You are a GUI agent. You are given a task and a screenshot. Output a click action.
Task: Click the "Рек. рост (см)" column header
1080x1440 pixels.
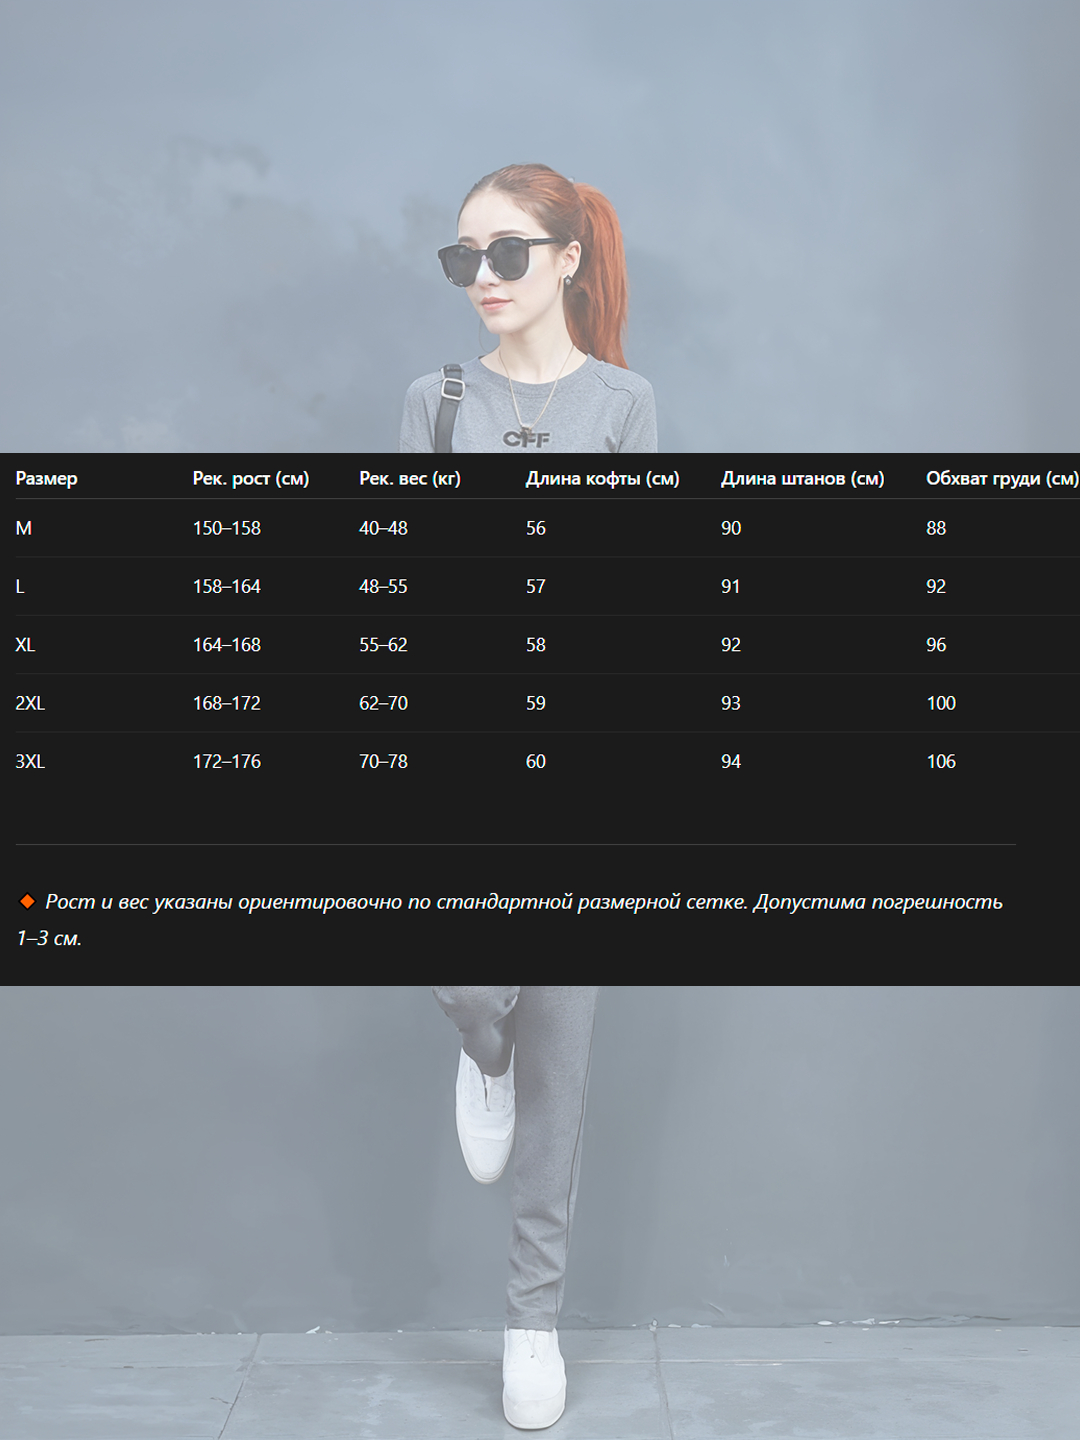250,479
